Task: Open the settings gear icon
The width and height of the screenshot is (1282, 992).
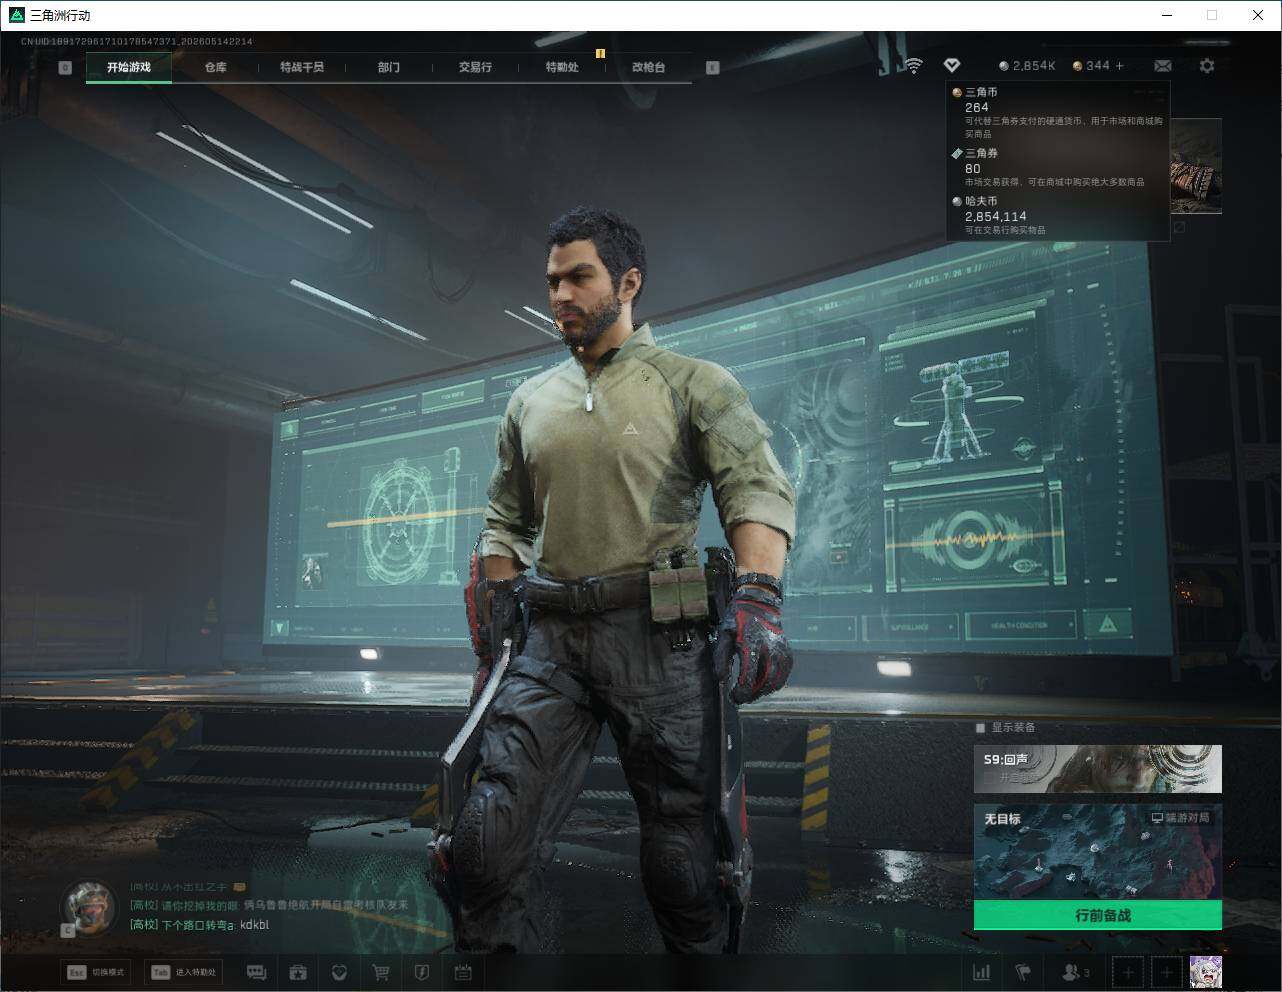Action: 1207,66
